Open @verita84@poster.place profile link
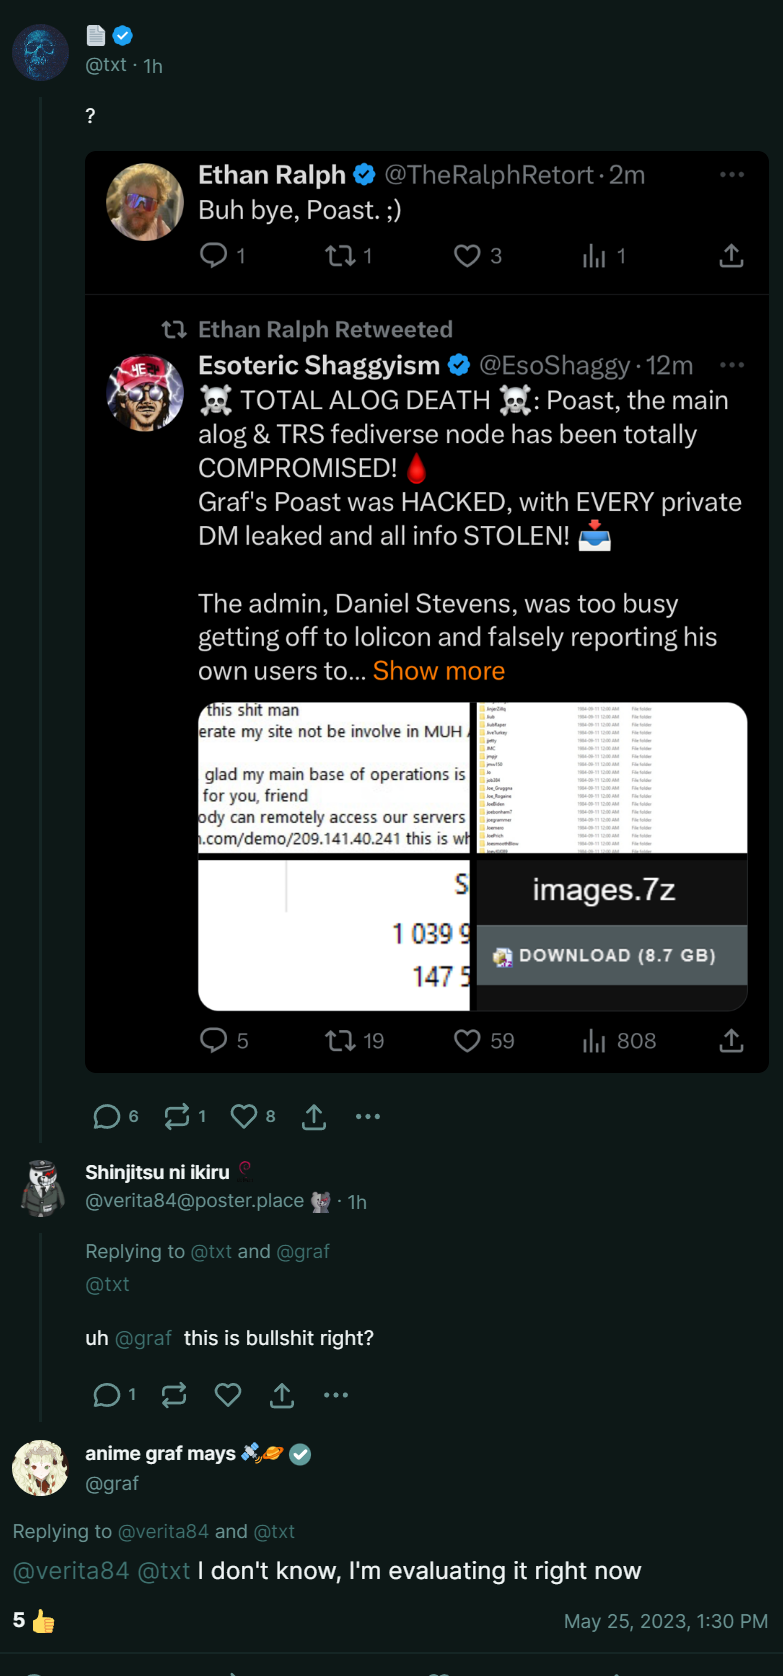Image resolution: width=783 pixels, height=1676 pixels. click(x=194, y=1201)
